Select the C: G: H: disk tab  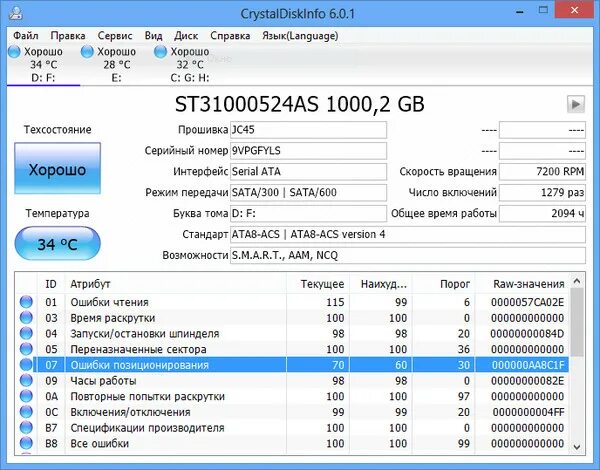(x=190, y=65)
